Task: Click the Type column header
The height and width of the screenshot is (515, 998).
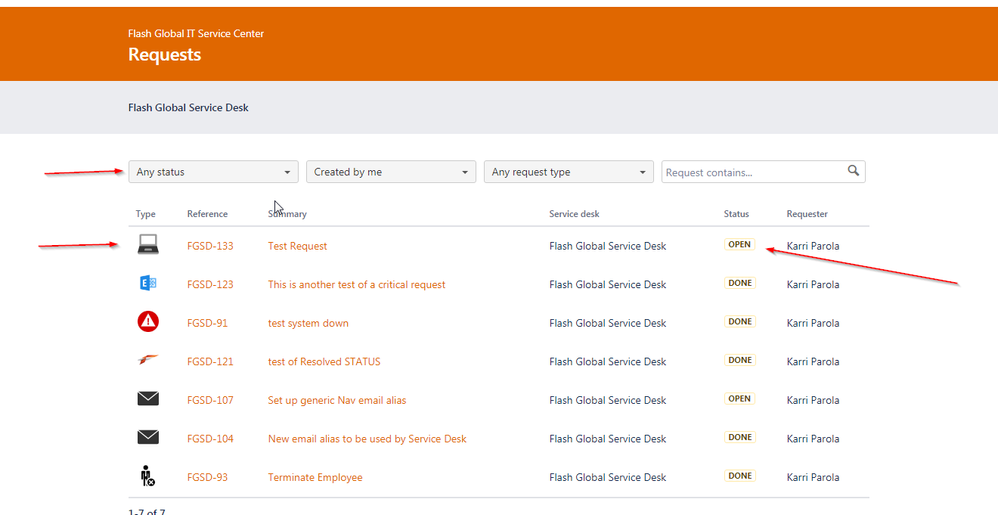Action: (x=145, y=214)
